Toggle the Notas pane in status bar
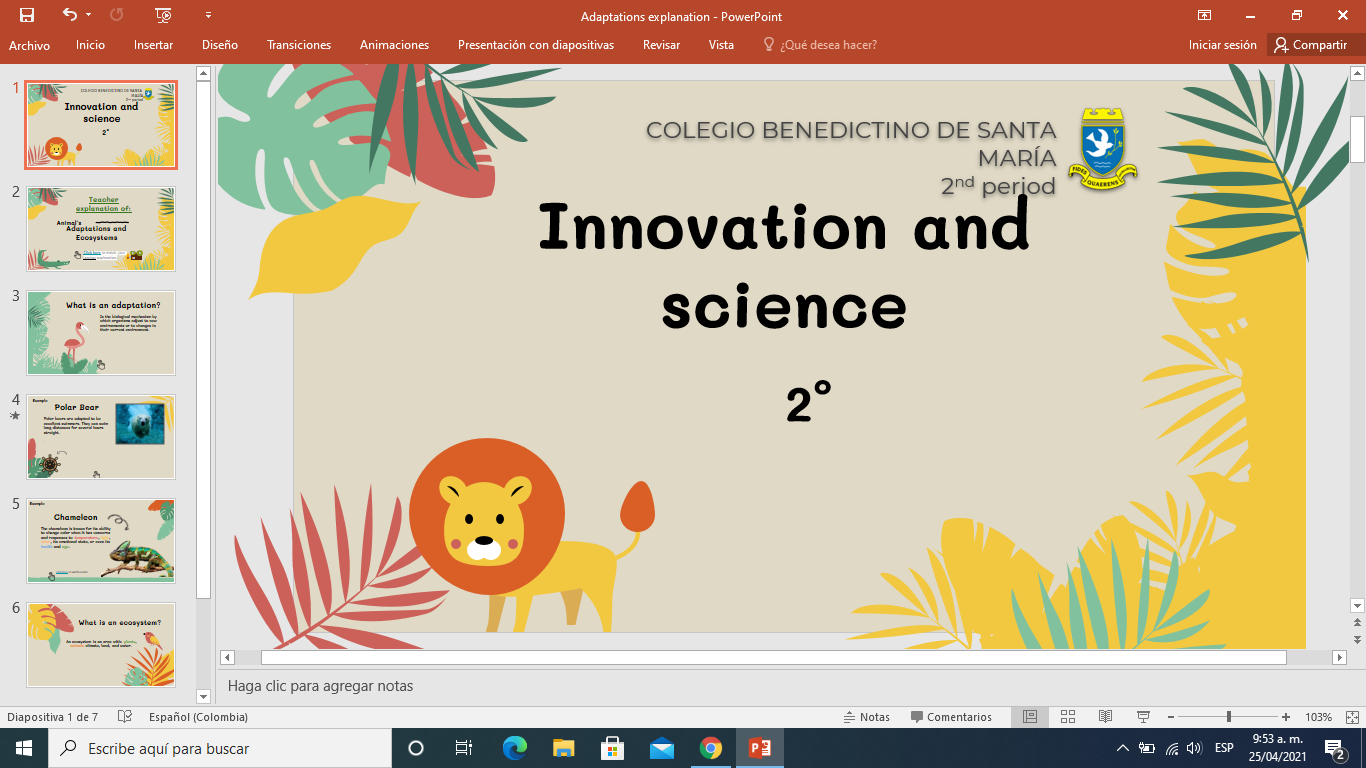 click(x=867, y=717)
